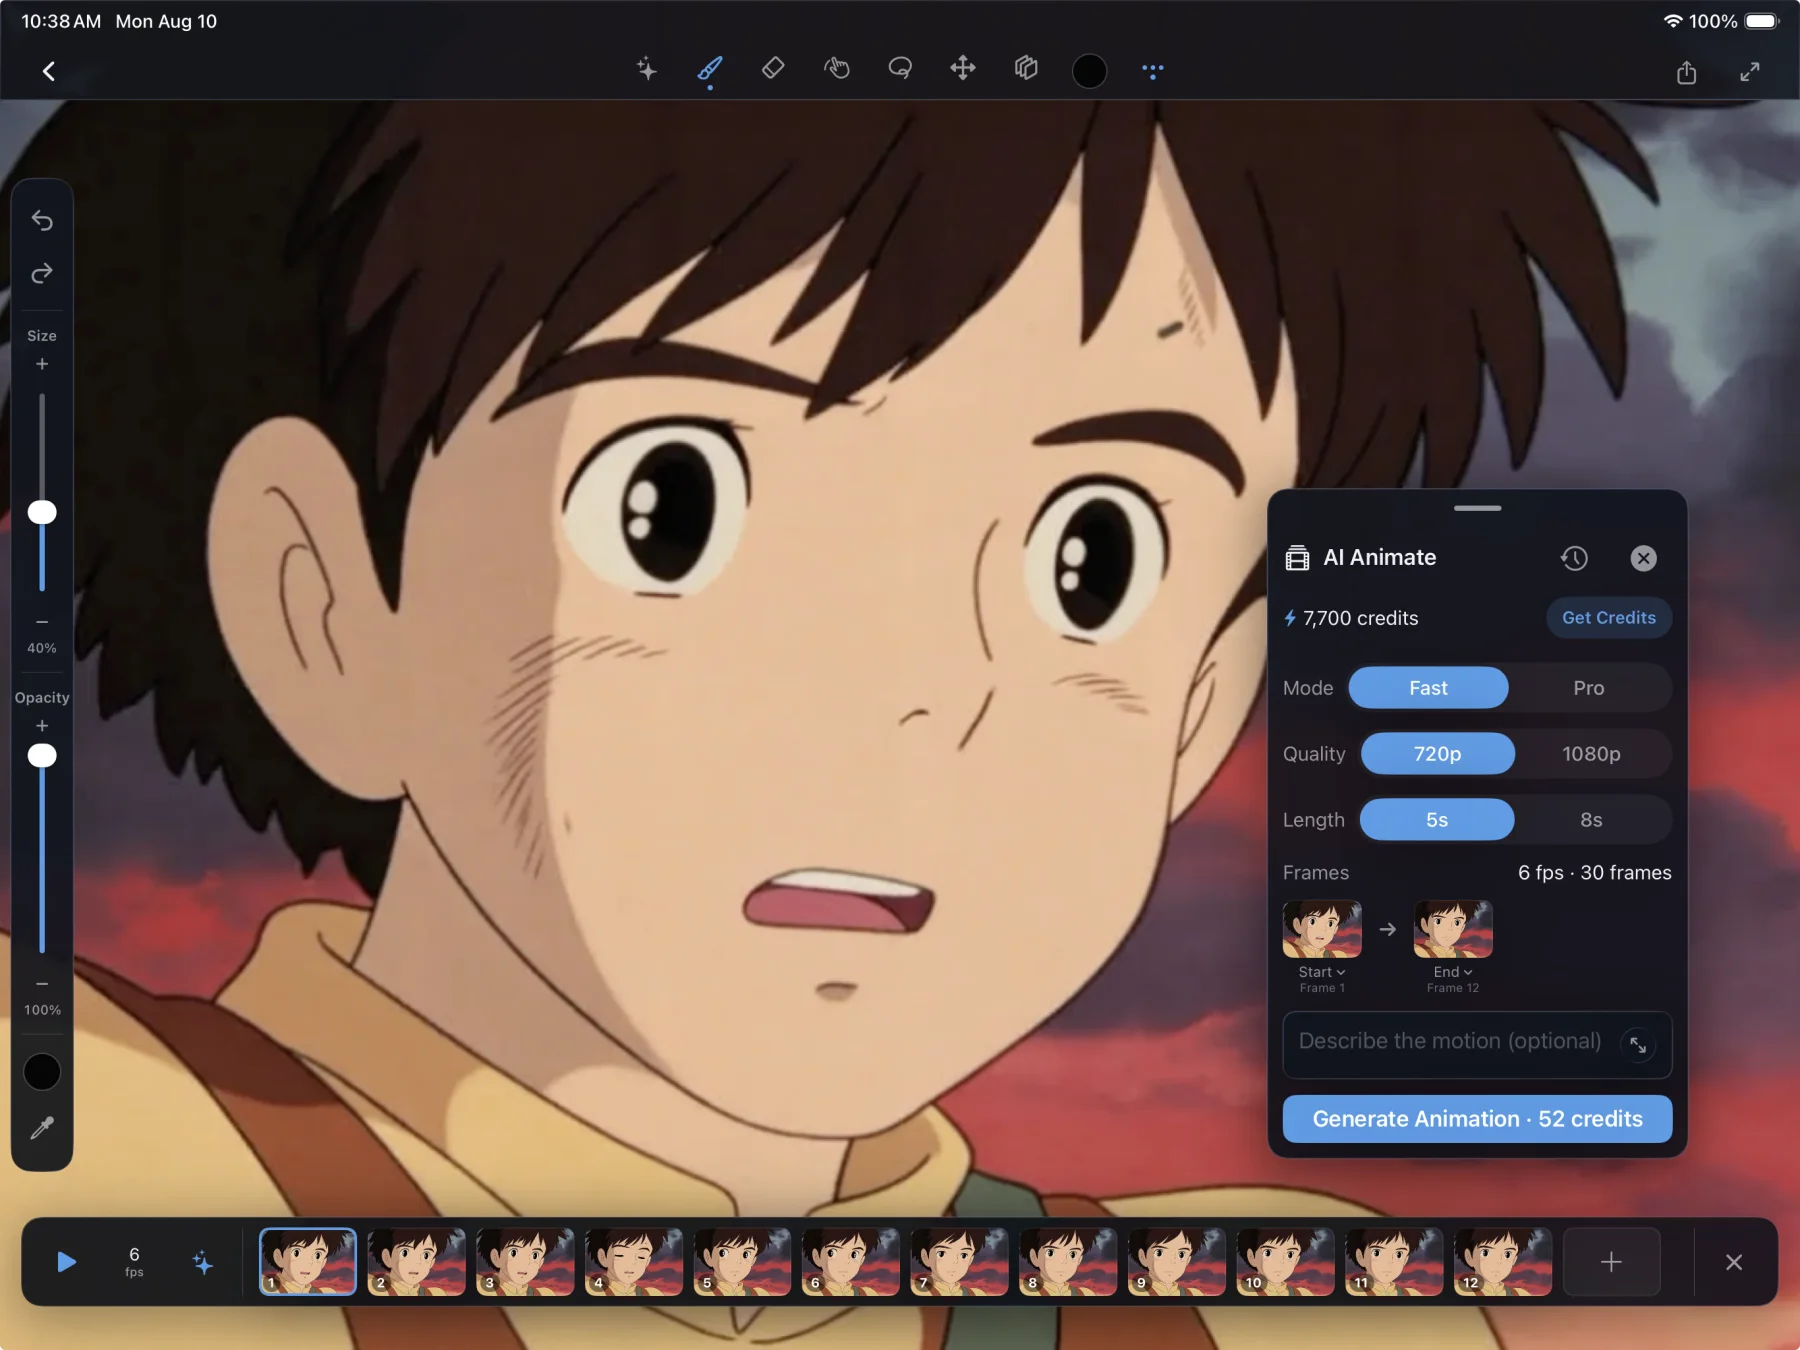Select the Lasso selection tool

[900, 69]
